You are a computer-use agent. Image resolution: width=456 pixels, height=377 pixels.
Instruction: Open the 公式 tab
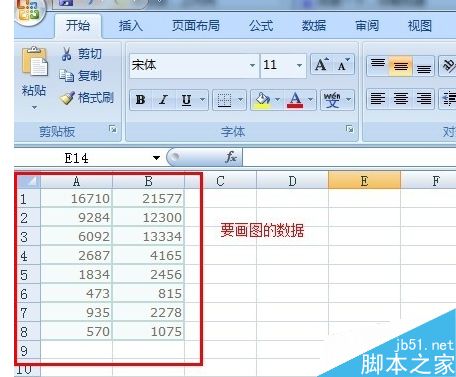[x=261, y=26]
